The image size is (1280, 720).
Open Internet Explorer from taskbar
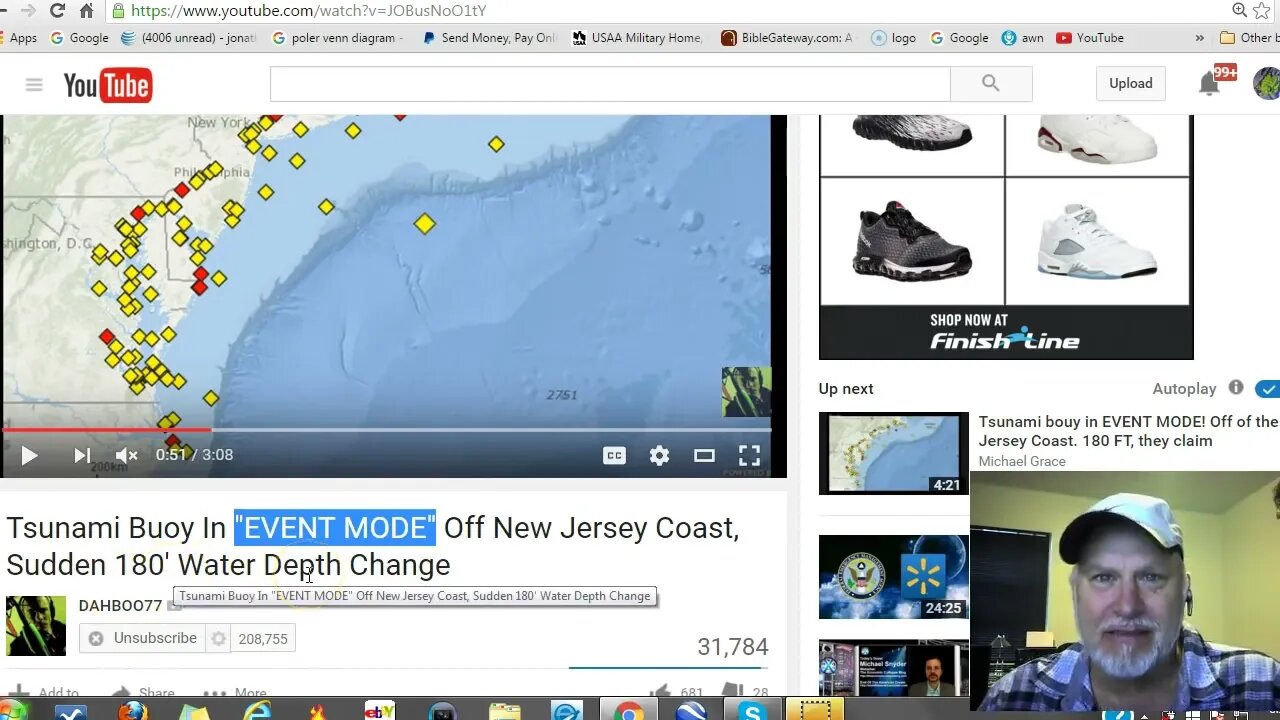coord(257,711)
